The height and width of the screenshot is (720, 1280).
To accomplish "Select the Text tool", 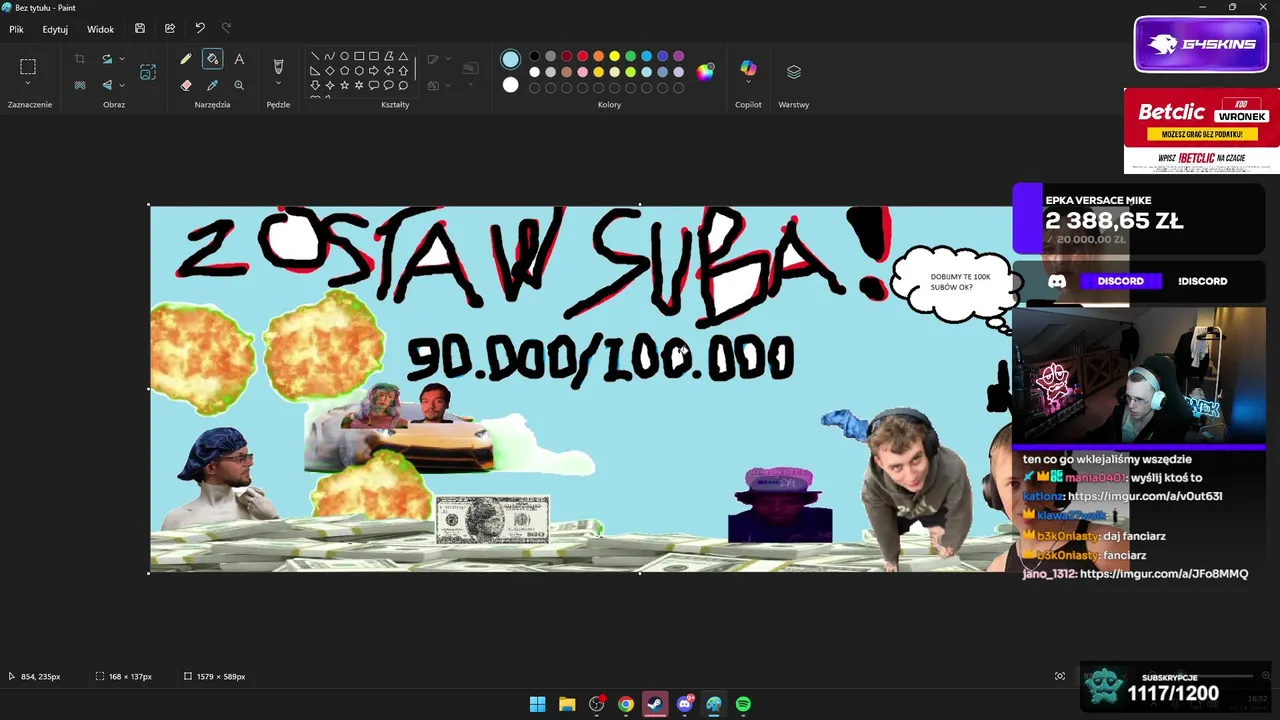I will pyautogui.click(x=239, y=59).
